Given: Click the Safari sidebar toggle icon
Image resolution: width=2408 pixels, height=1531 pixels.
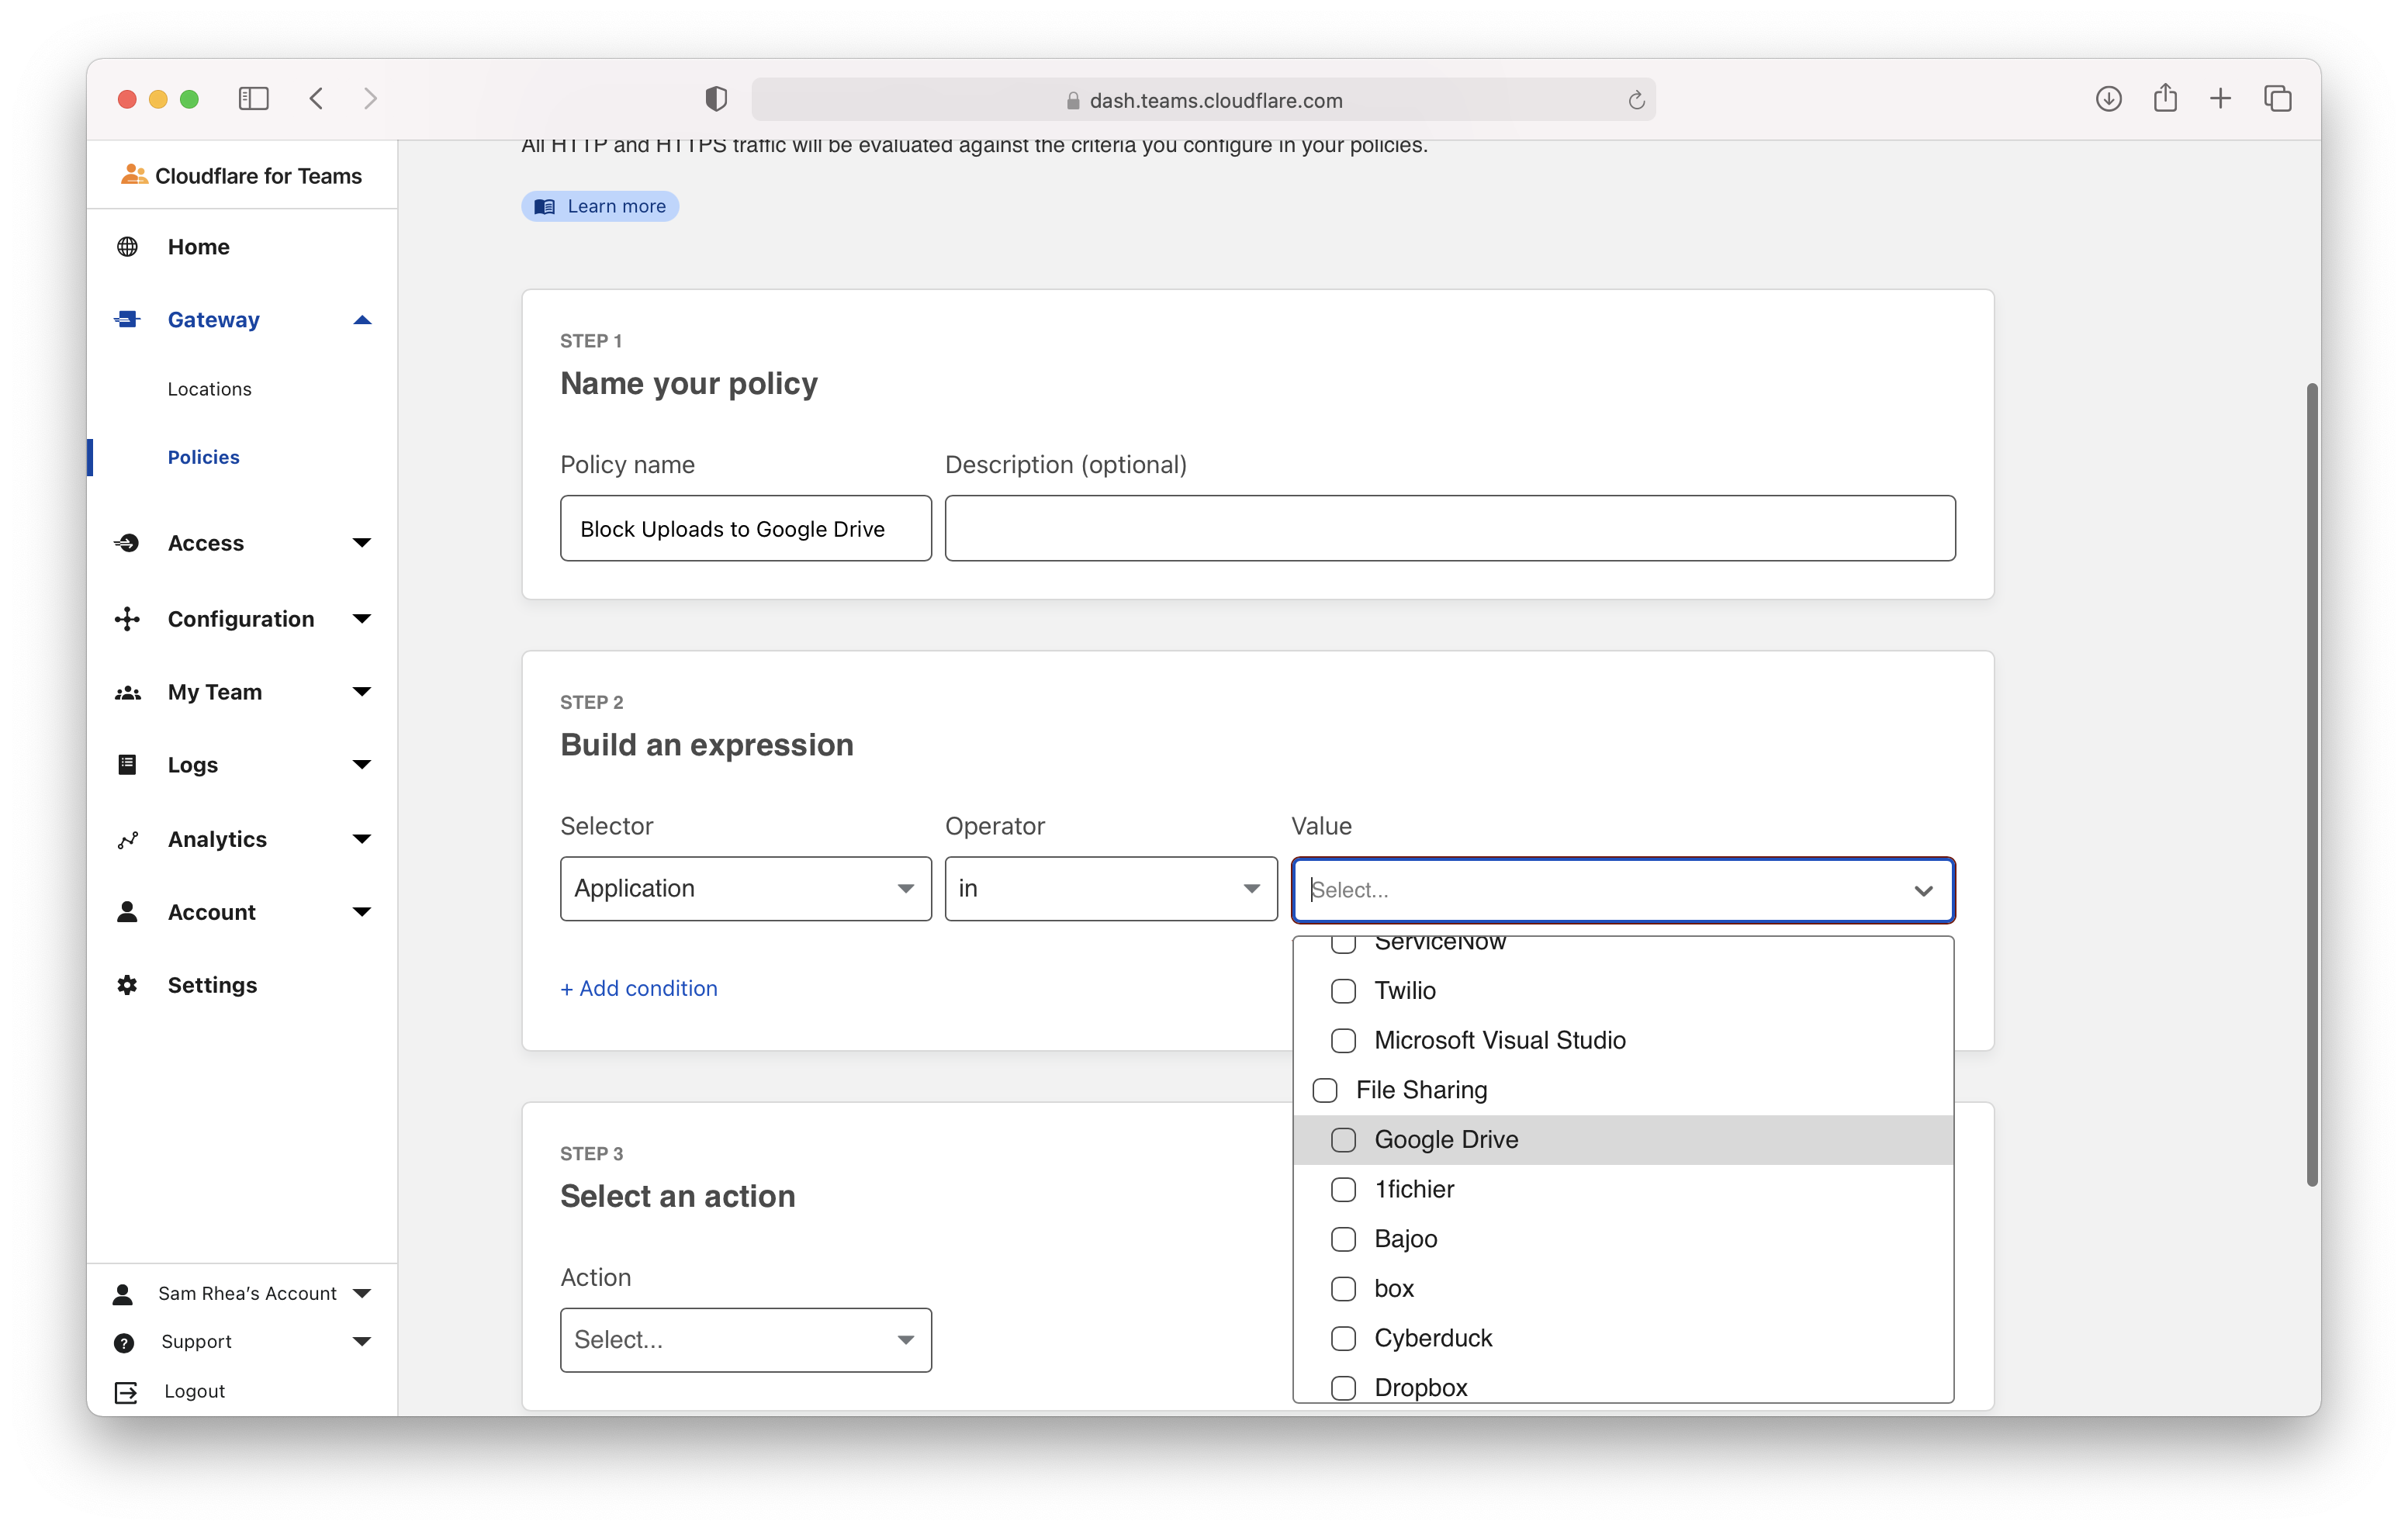Looking at the screenshot, I should tap(253, 99).
